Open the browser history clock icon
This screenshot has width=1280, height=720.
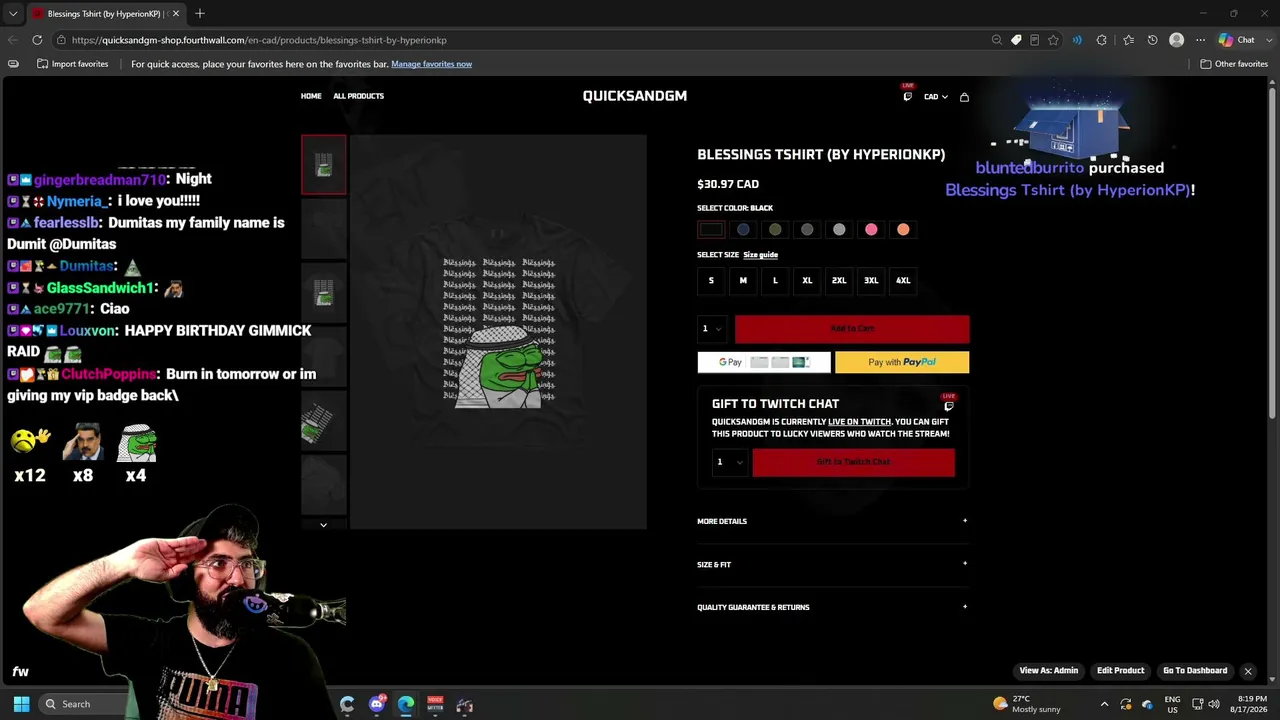pos(1153,40)
